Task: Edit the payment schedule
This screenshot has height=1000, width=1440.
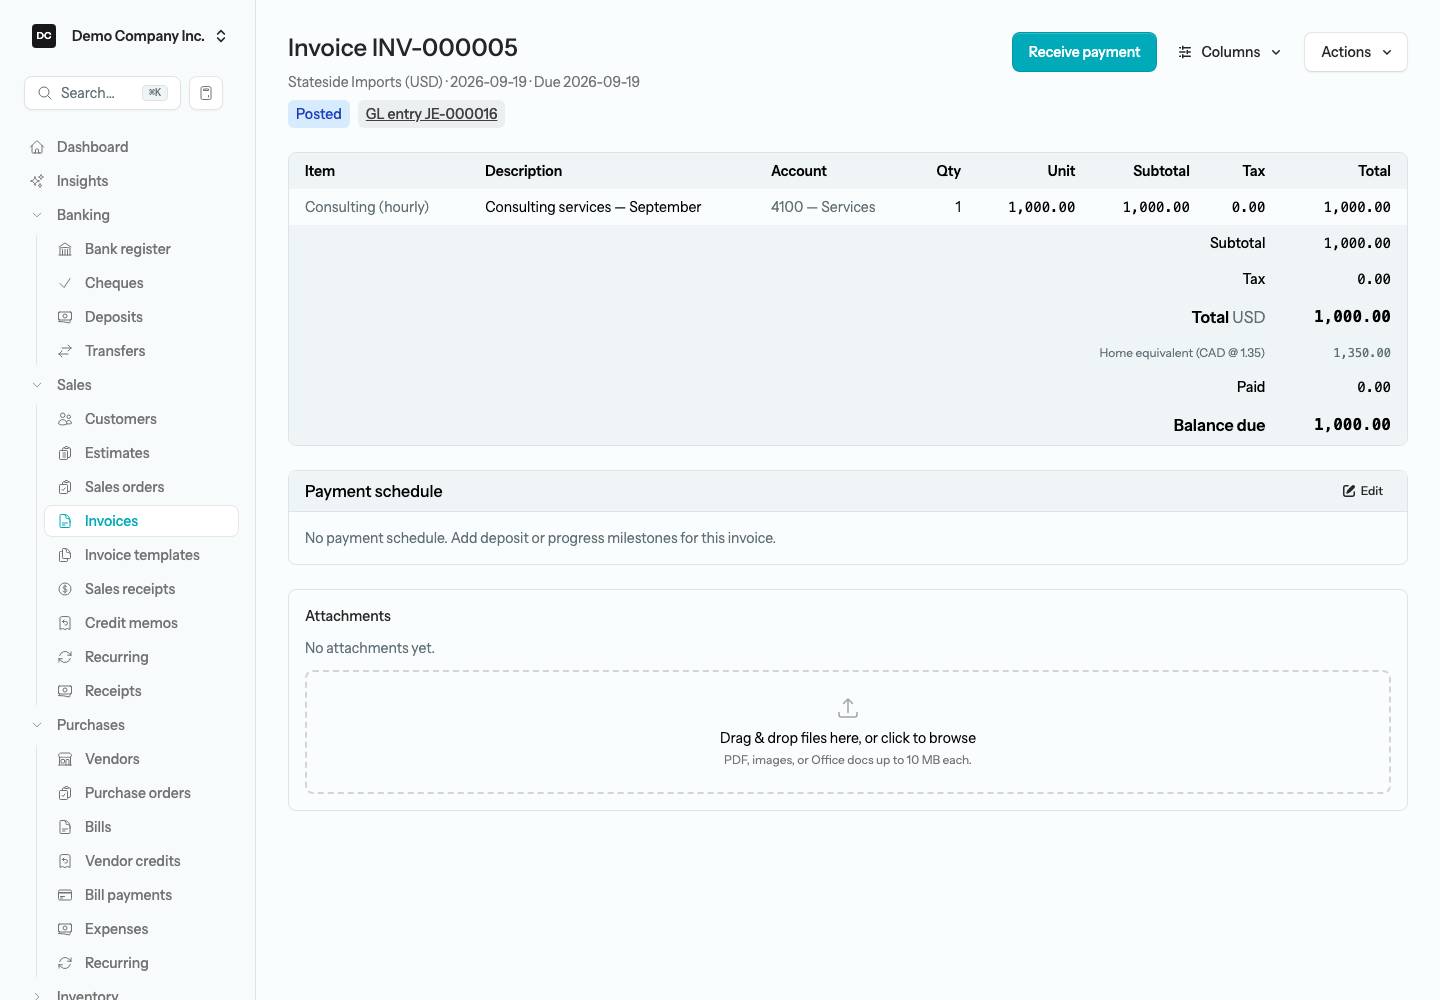Action: (1362, 491)
